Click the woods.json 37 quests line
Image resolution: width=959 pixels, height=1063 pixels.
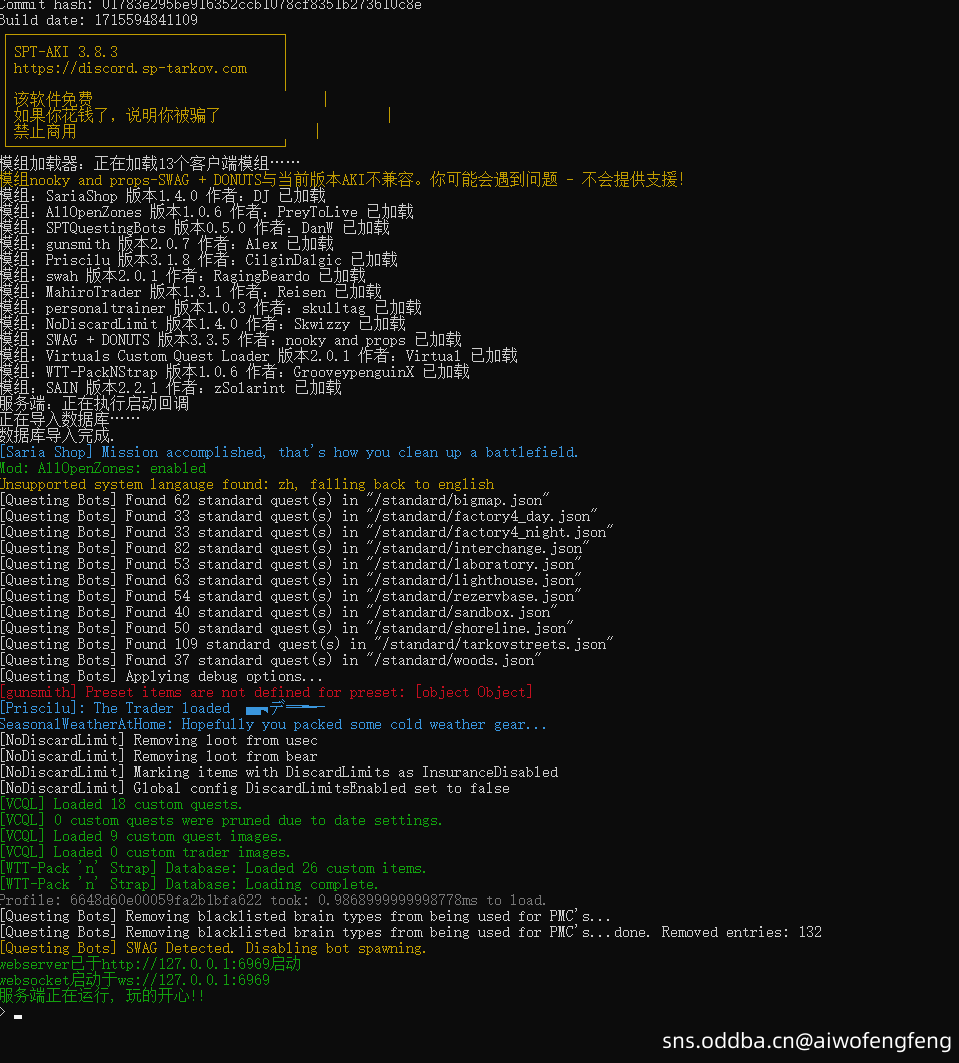pos(270,660)
